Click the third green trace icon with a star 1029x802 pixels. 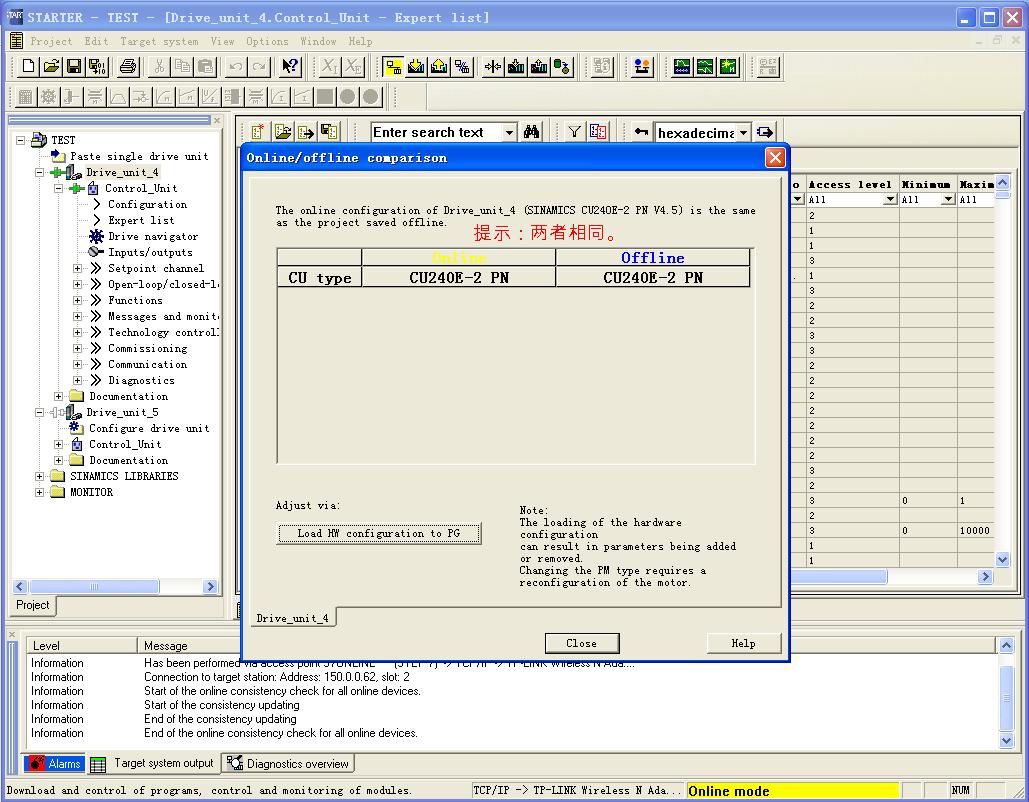(728, 66)
